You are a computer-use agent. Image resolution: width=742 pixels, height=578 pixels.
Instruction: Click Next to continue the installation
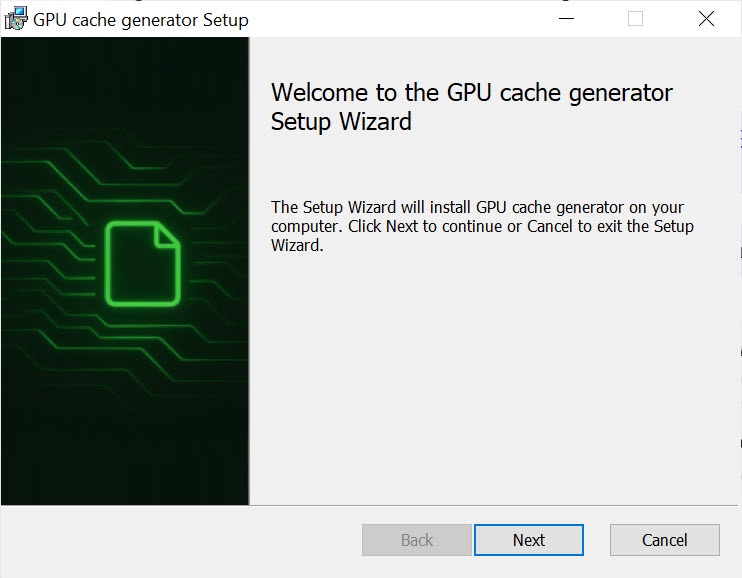click(528, 540)
